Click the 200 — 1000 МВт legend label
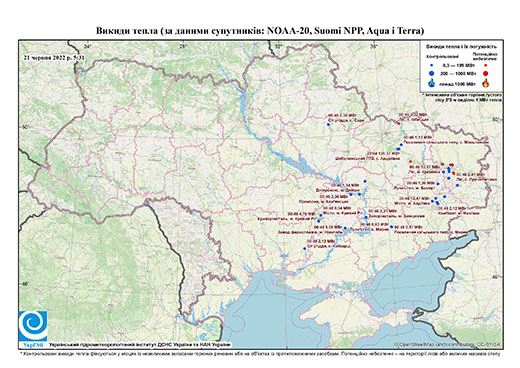 point(458,73)
